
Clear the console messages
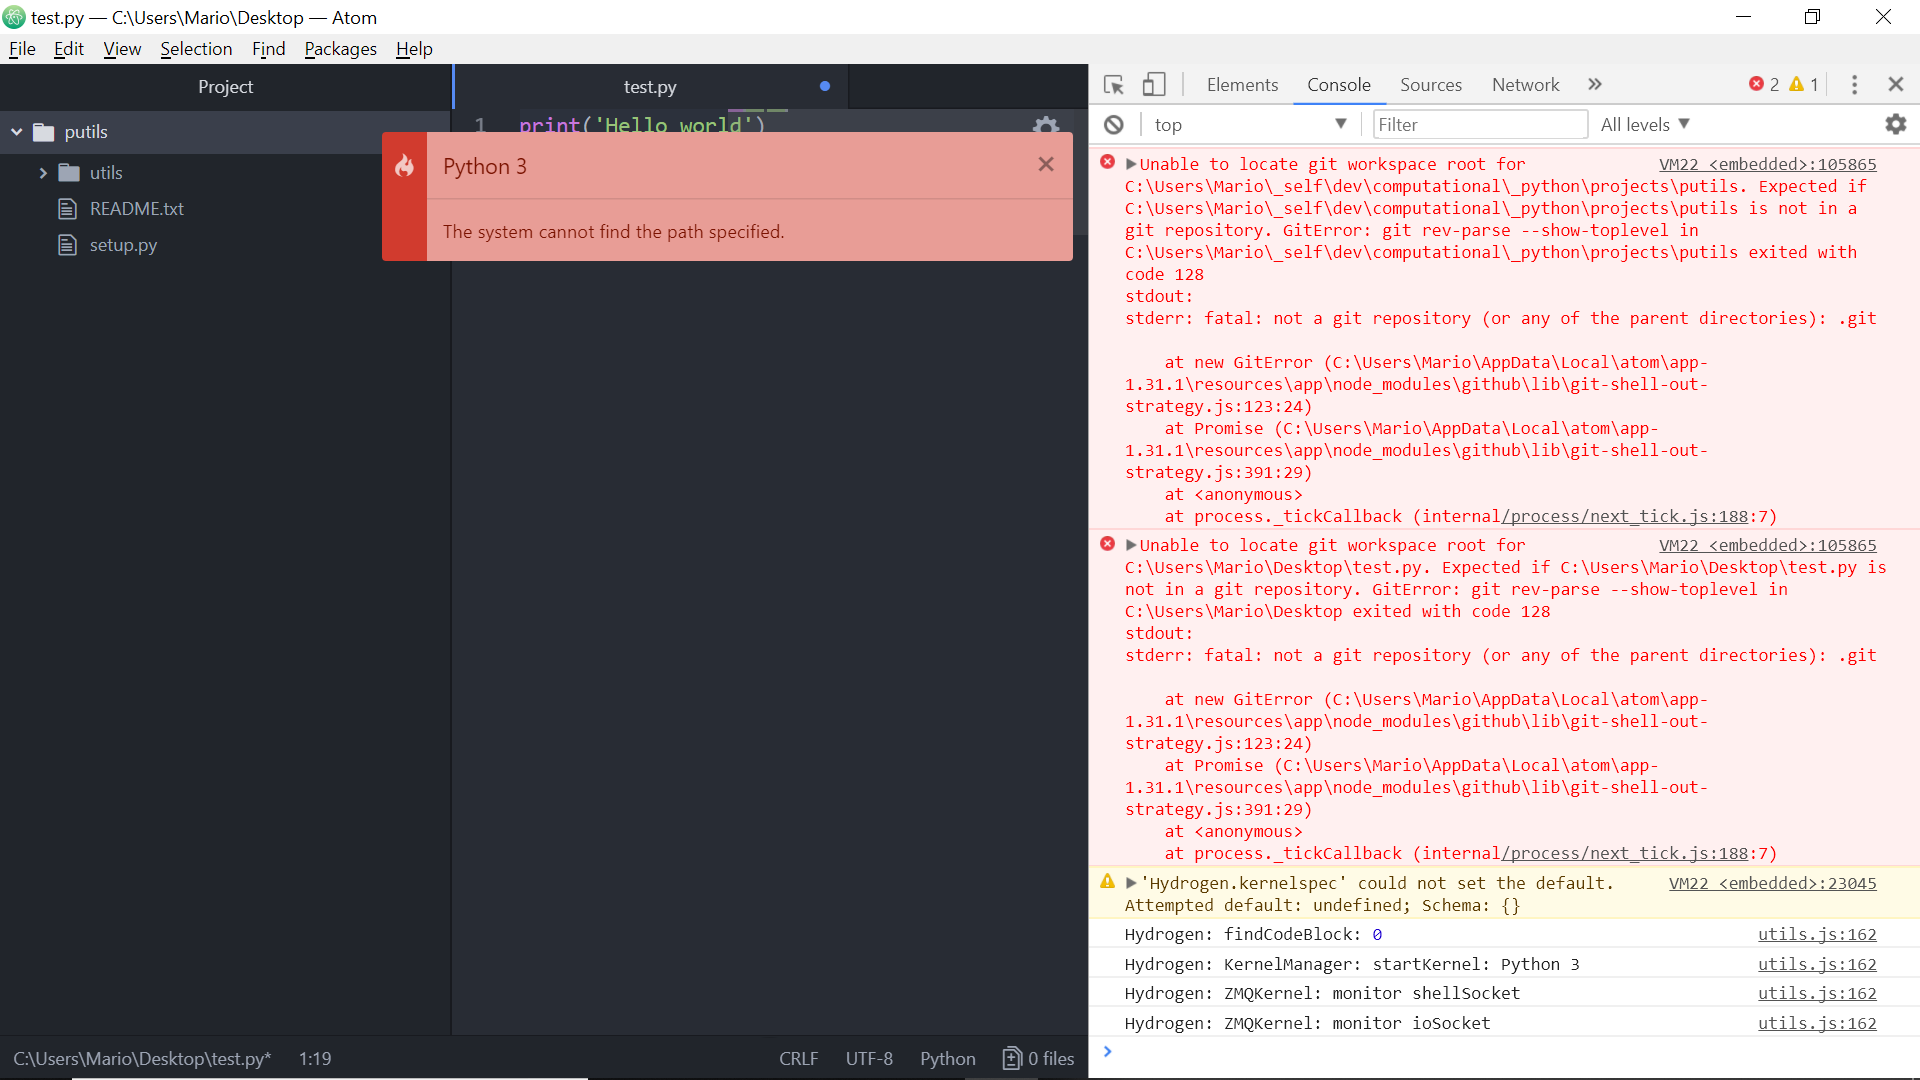[x=1115, y=124]
